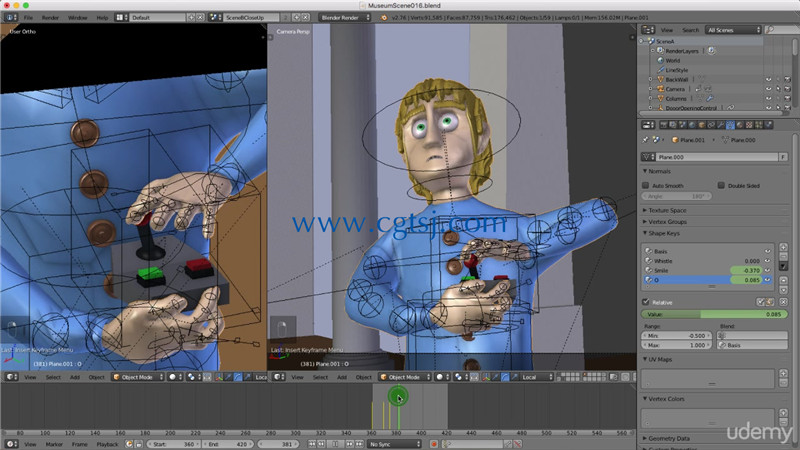Jump to timeline end frame button
The image size is (800, 450).
(x=359, y=444)
